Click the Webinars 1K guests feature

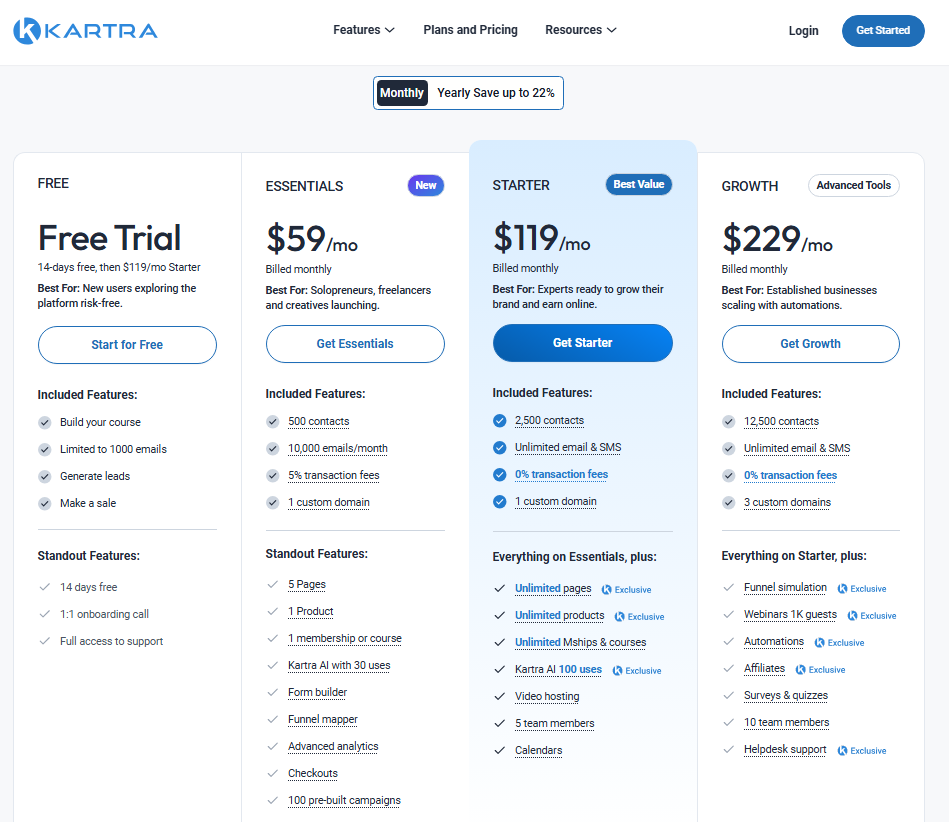tap(790, 614)
